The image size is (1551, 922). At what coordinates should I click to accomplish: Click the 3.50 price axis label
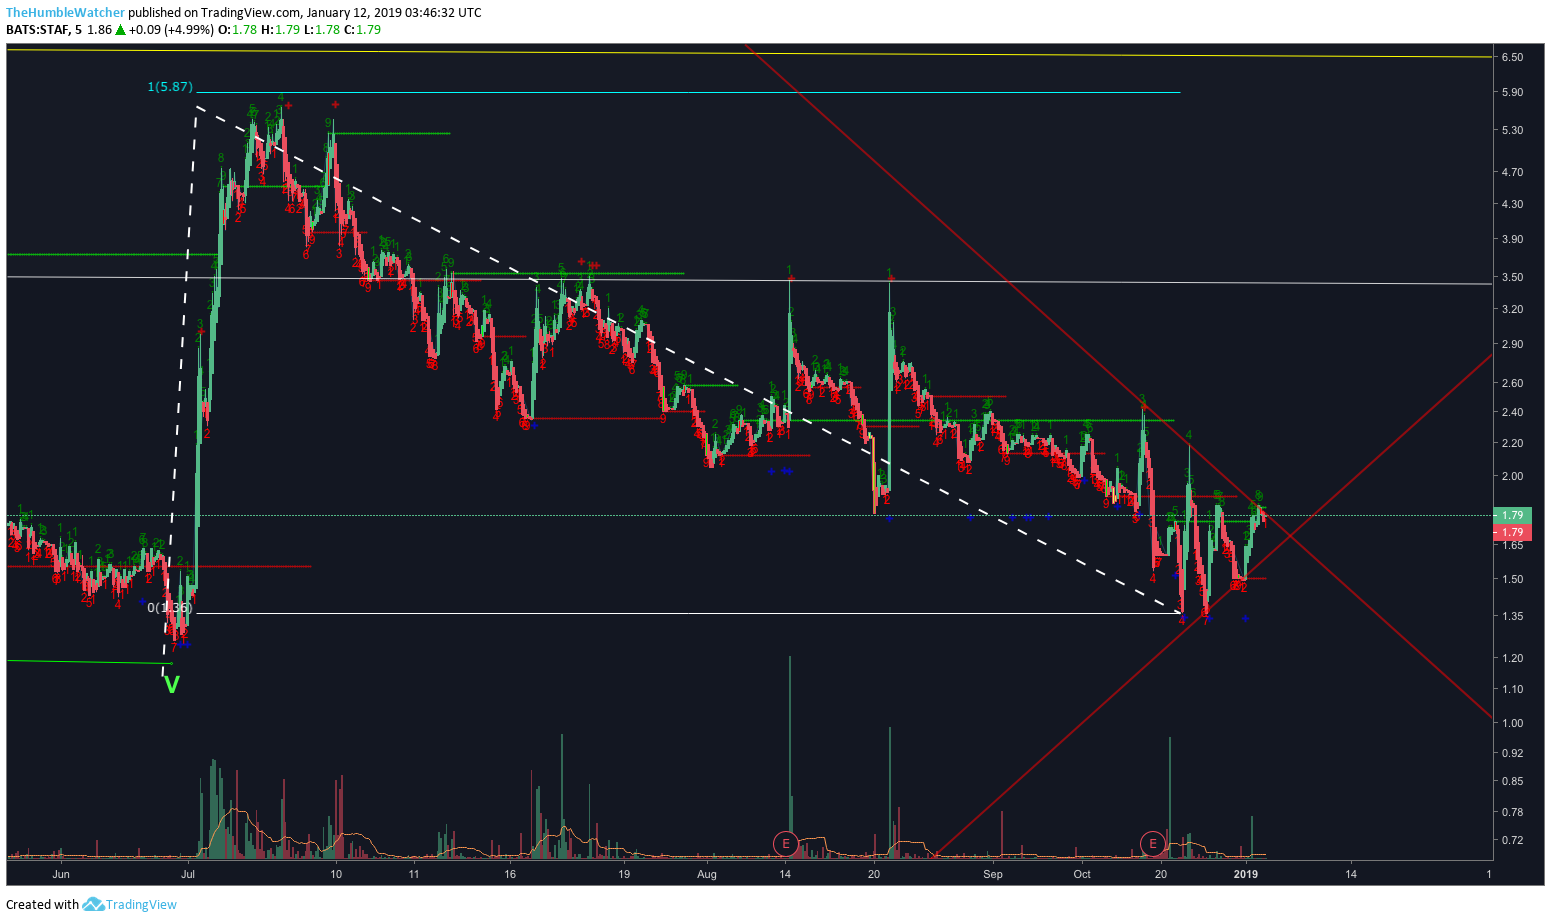pyautogui.click(x=1512, y=278)
